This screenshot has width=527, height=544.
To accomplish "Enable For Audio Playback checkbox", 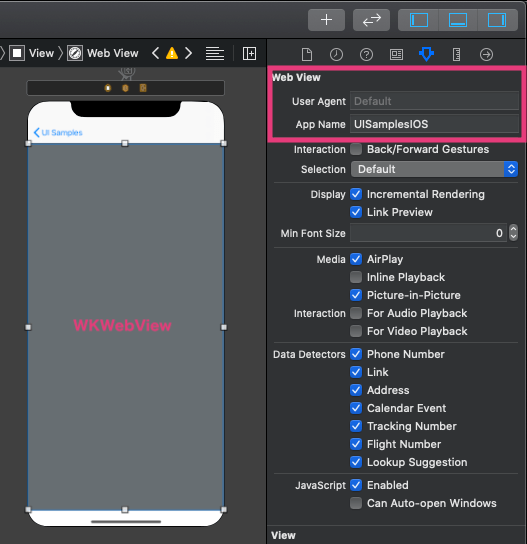I will (356, 313).
